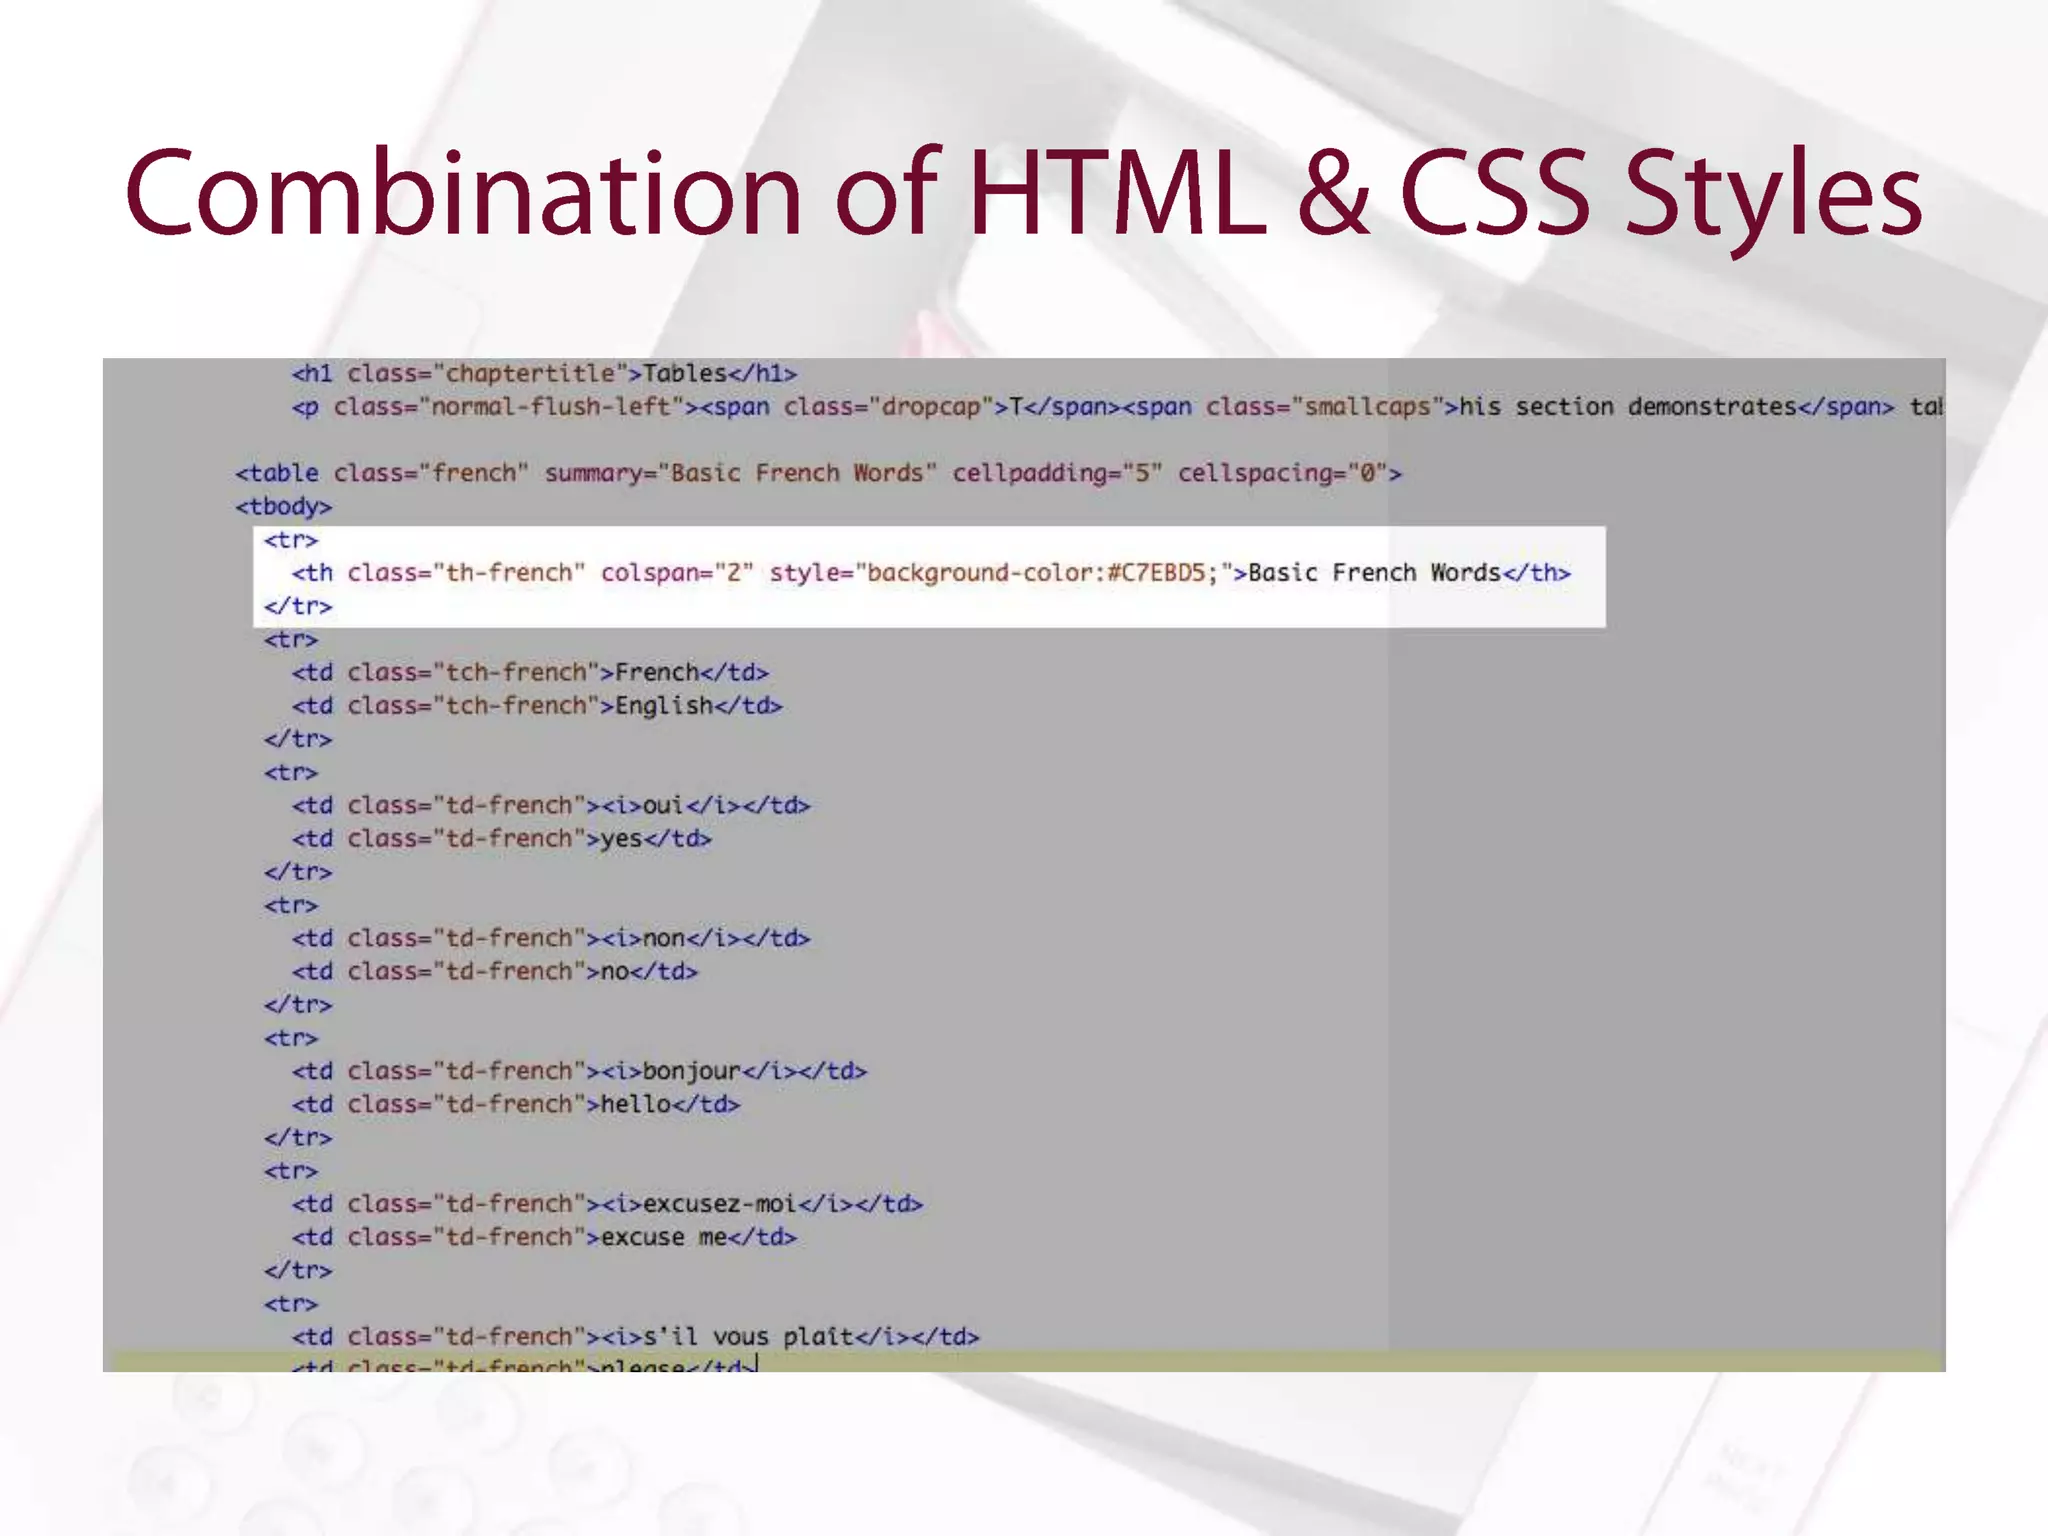Click the highlighted th-french header line
This screenshot has width=2048, height=1536.
point(930,573)
